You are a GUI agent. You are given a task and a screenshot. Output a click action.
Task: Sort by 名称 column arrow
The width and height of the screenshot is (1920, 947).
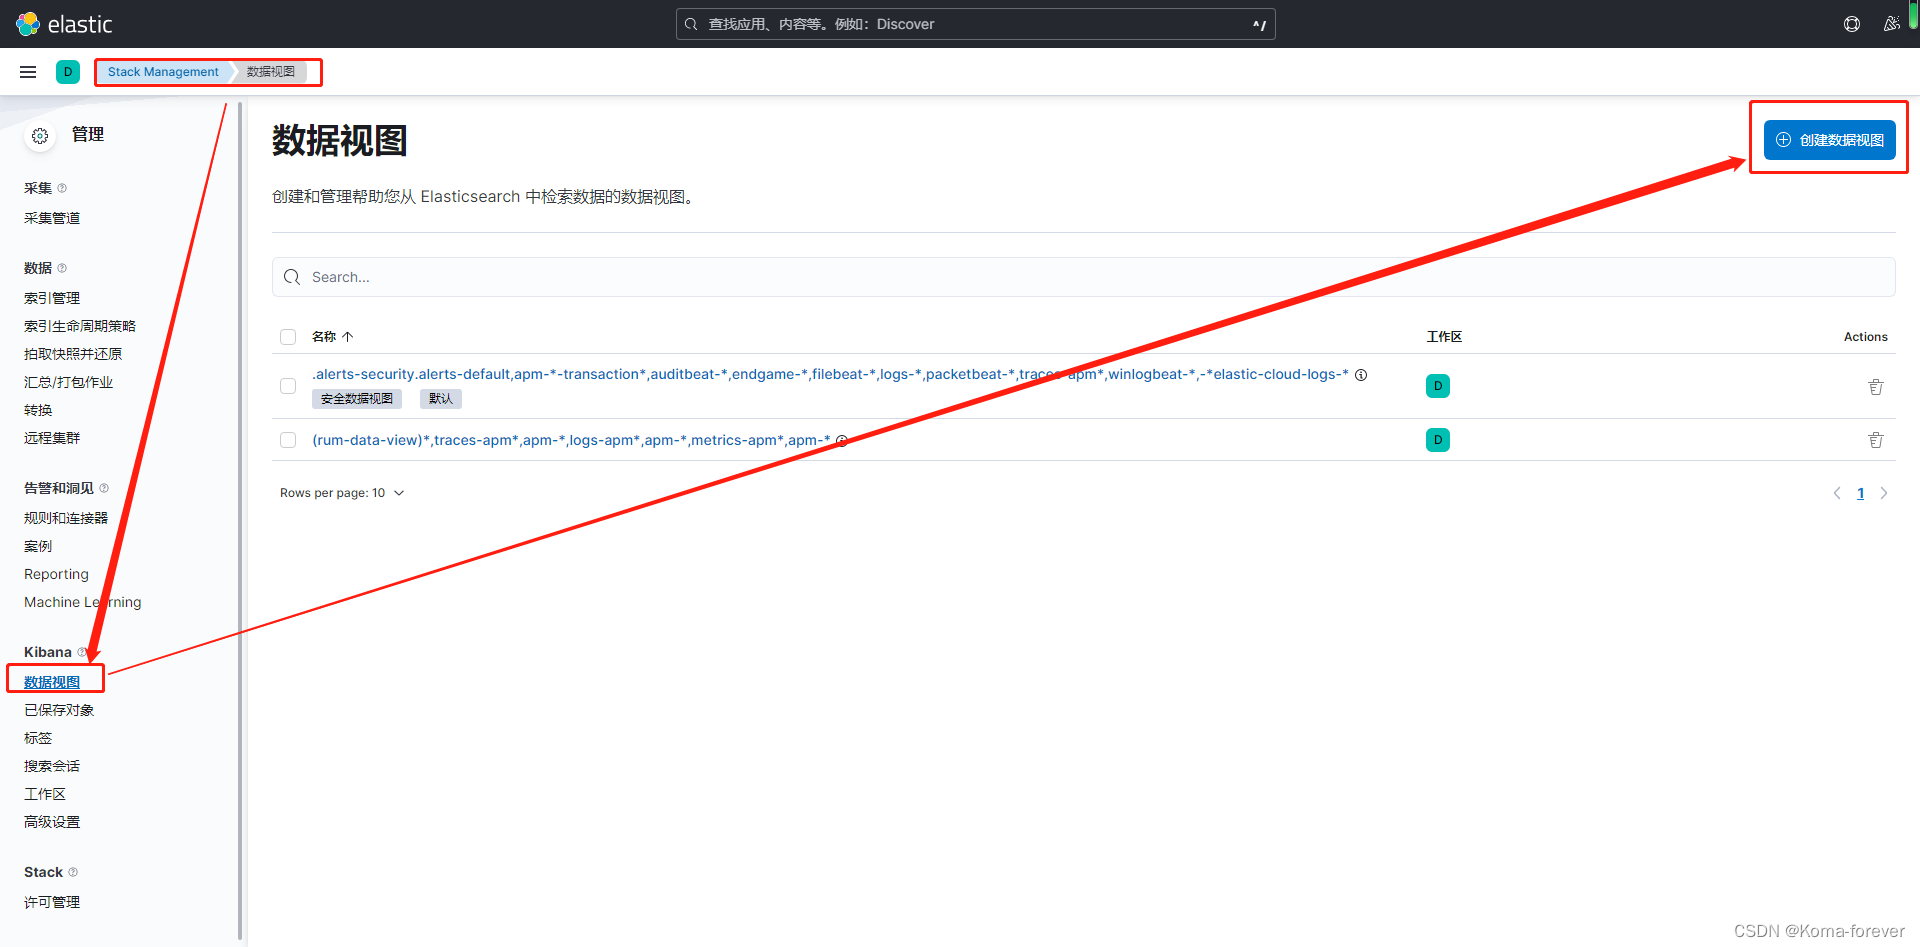click(348, 337)
